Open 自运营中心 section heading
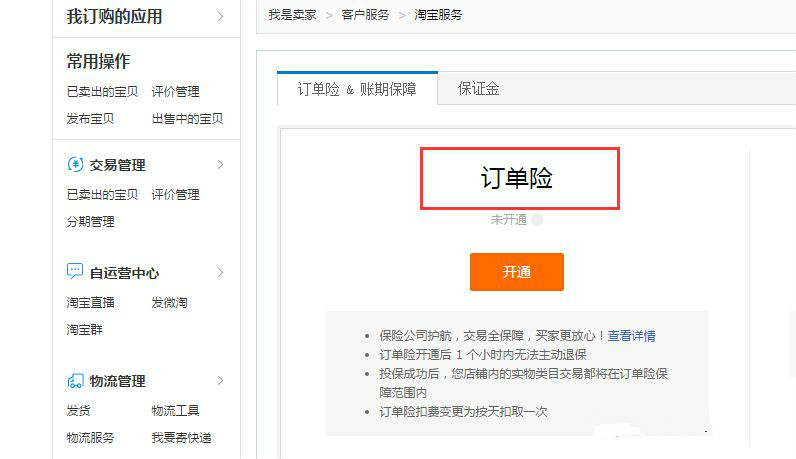796x459 pixels. (124, 273)
